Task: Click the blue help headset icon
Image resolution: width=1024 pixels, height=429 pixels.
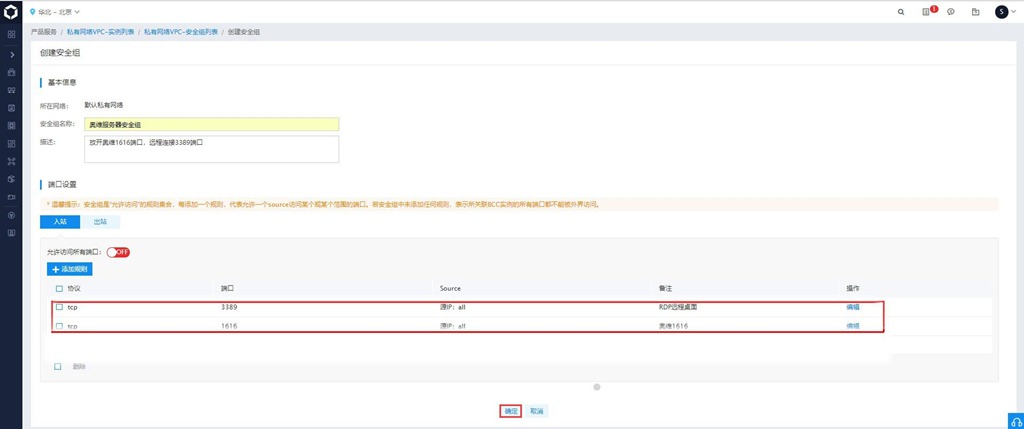Action: 1013,419
